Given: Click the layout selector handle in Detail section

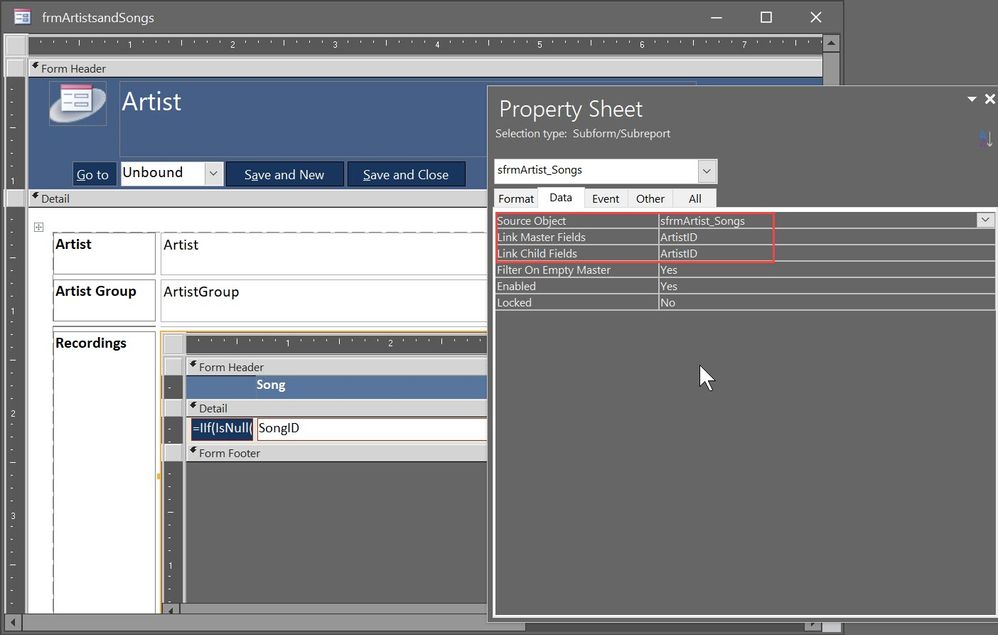Looking at the screenshot, I should 39,227.
